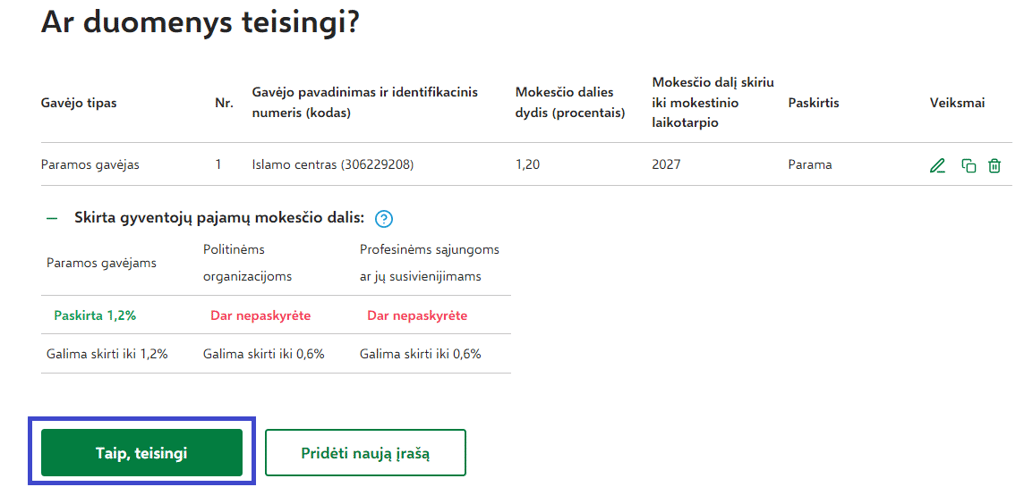Confirm with Taip, teisingi button
Image resolution: width=1024 pixels, height=487 pixels.
point(142,452)
